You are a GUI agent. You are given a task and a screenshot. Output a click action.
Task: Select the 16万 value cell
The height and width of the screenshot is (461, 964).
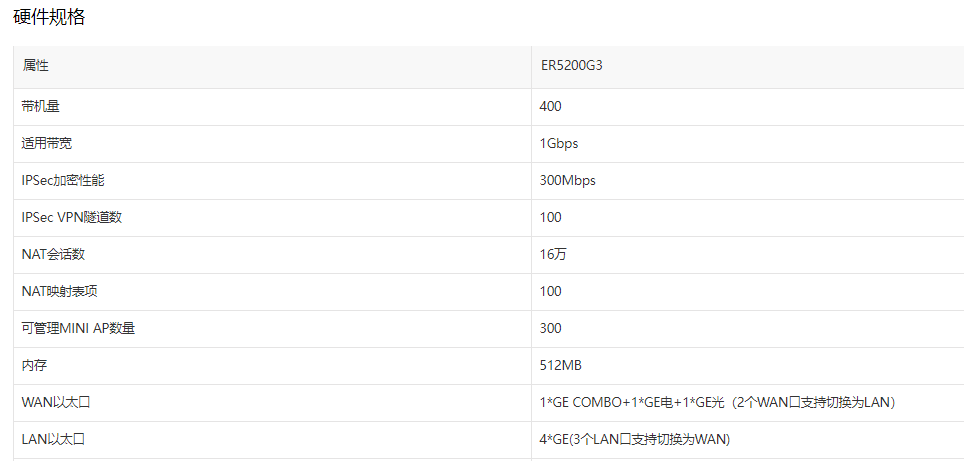pos(553,254)
